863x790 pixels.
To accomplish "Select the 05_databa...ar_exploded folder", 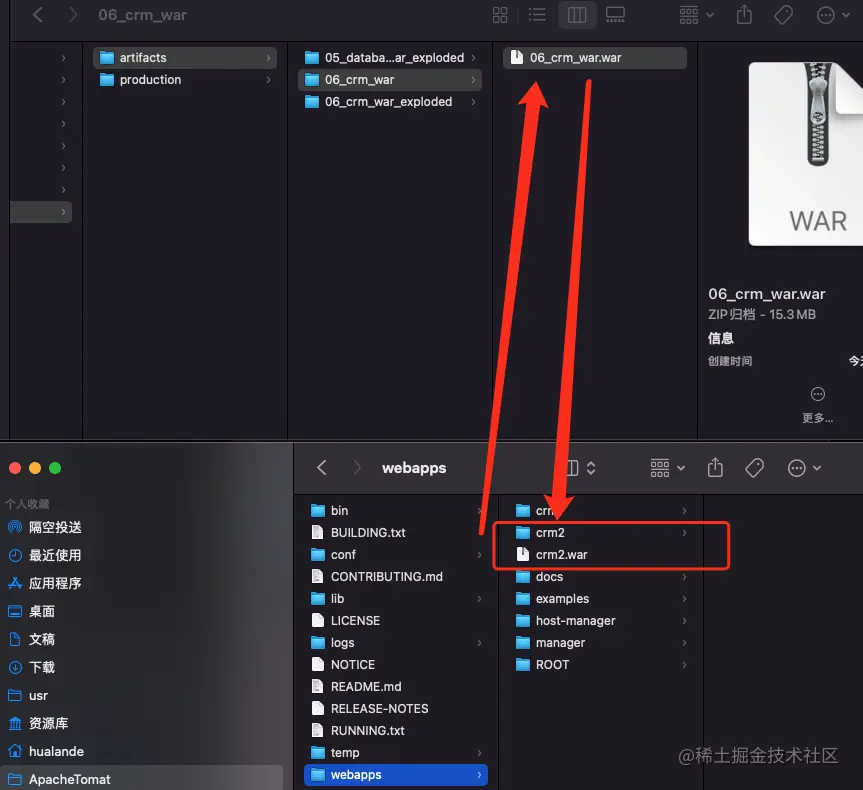I will point(390,57).
